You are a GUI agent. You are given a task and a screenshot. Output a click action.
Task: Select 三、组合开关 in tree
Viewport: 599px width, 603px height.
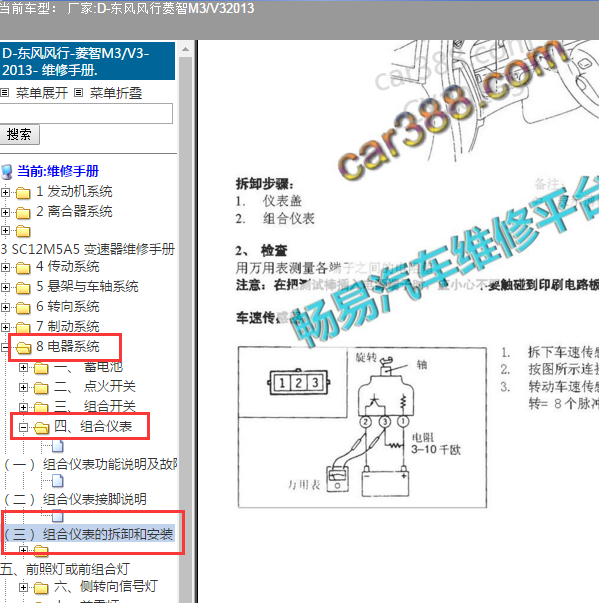click(95, 406)
